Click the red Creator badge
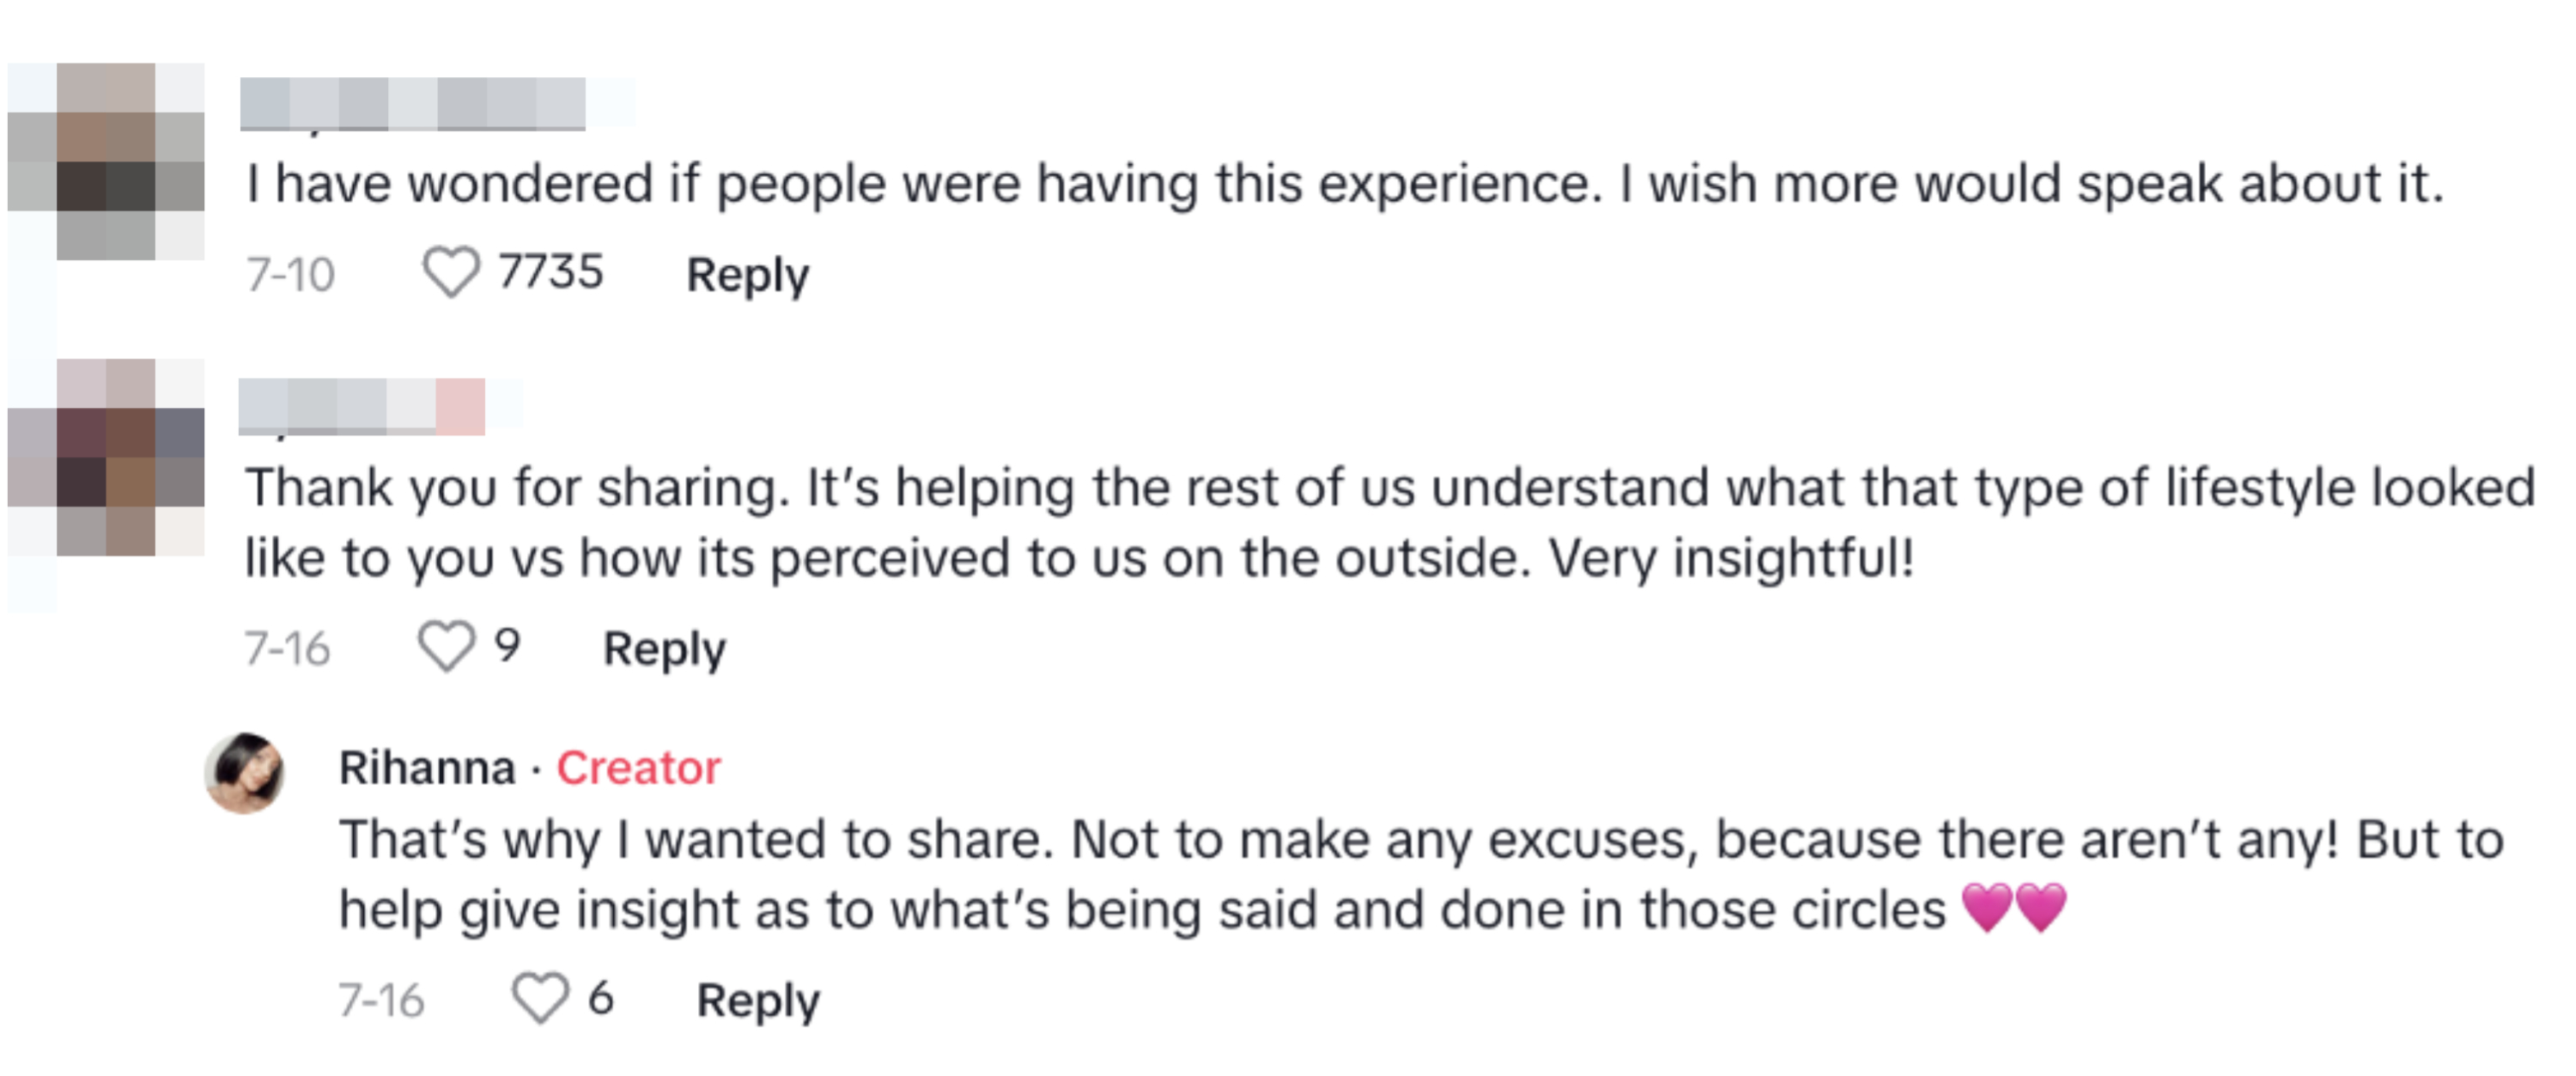The width and height of the screenshot is (2576, 1076). tap(638, 768)
